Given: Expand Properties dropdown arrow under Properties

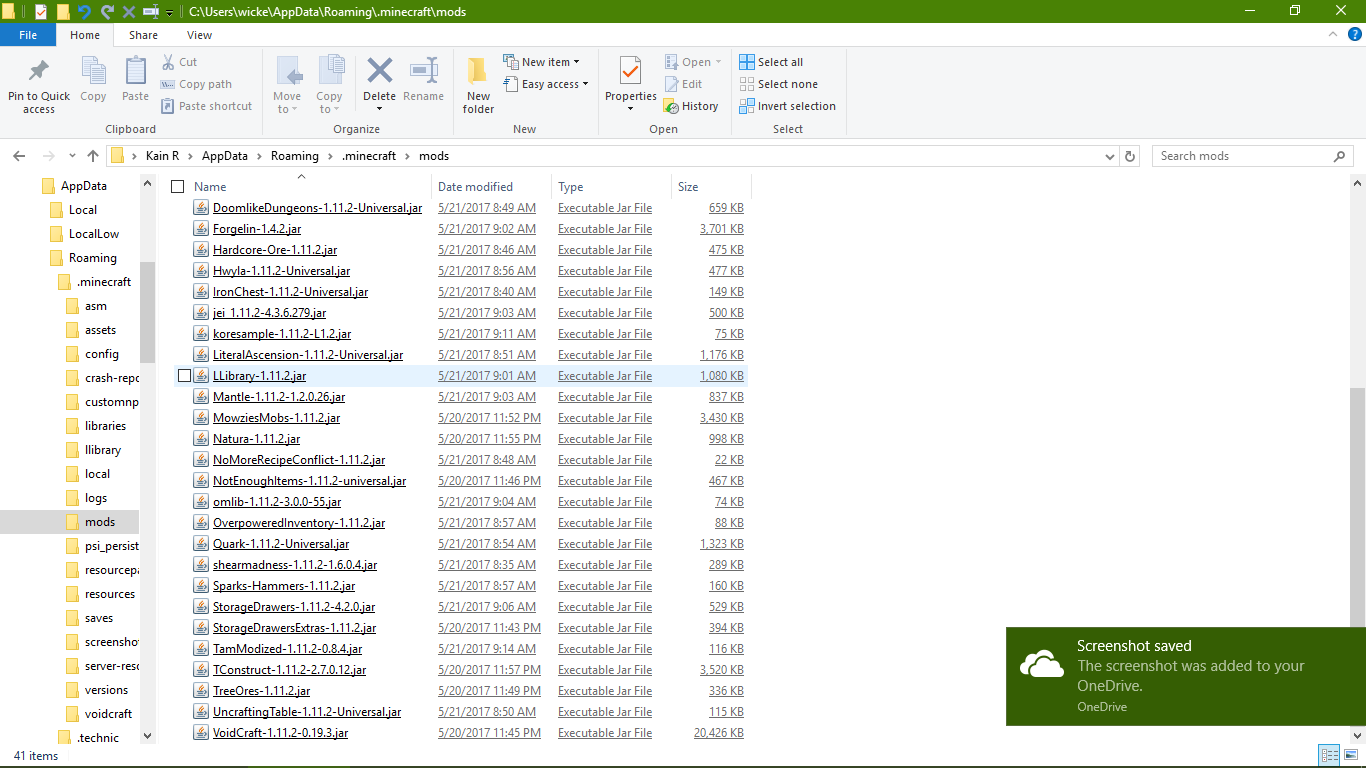Looking at the screenshot, I should pyautogui.click(x=630, y=109).
